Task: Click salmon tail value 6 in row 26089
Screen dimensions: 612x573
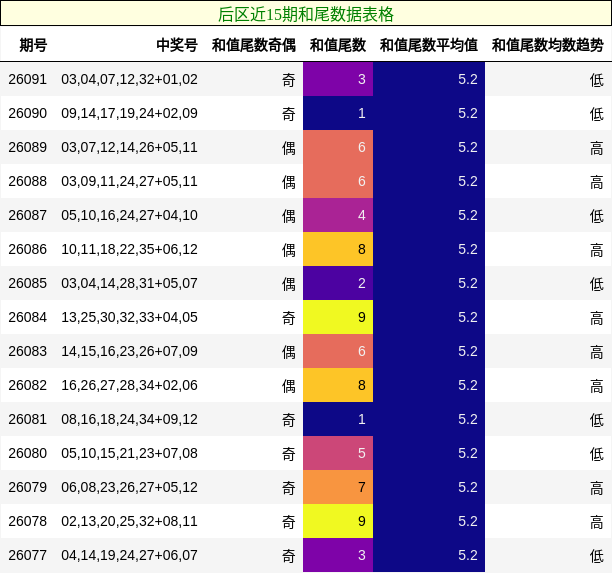Action: click(338, 147)
